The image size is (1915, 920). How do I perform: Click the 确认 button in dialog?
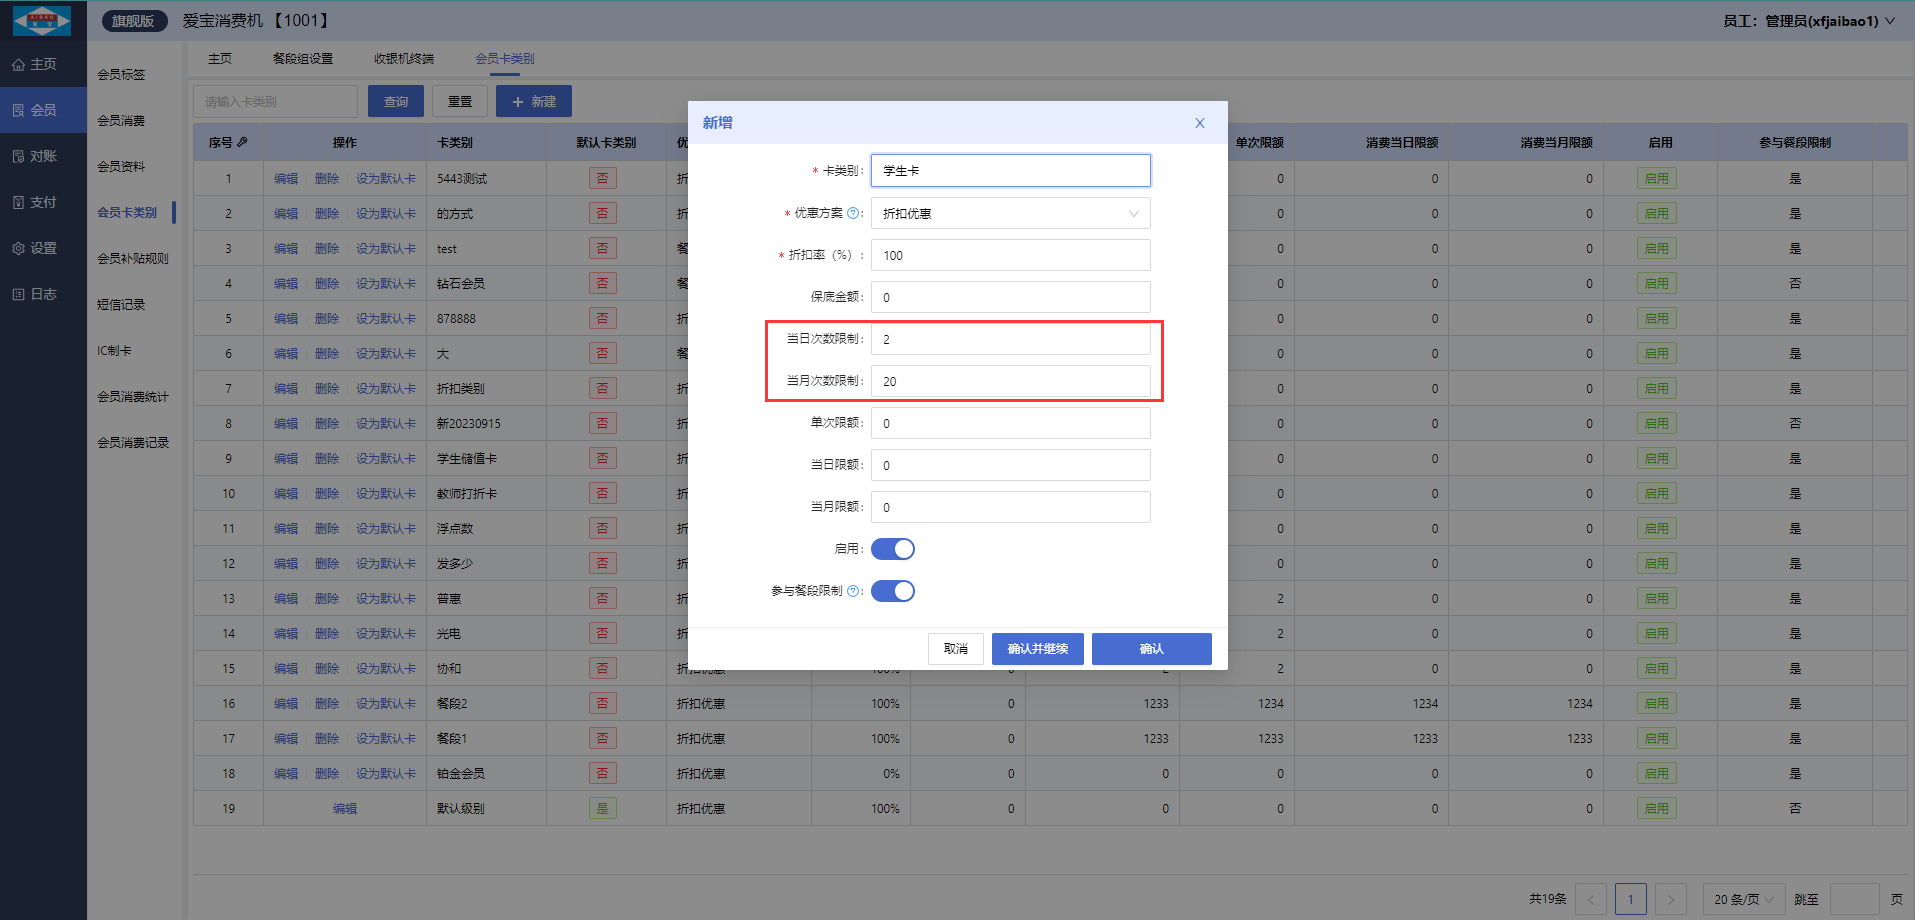point(1152,649)
